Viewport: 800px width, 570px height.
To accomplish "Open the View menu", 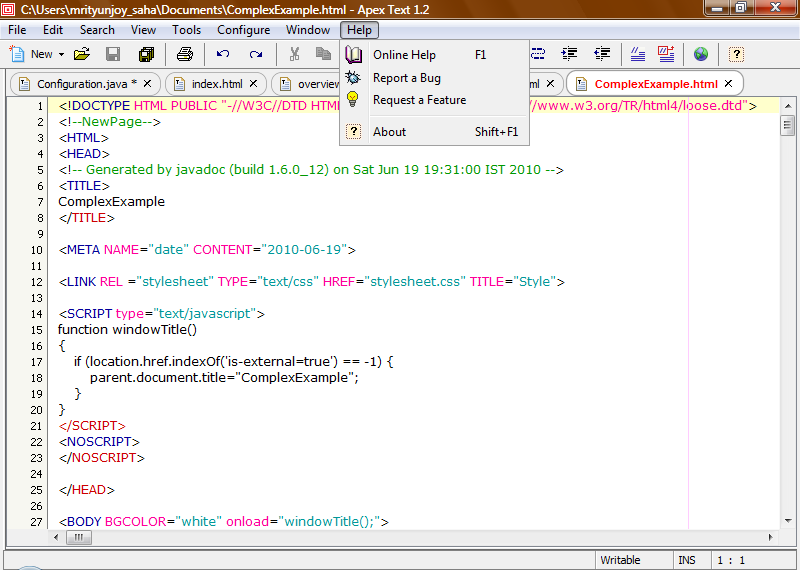I will [x=143, y=30].
